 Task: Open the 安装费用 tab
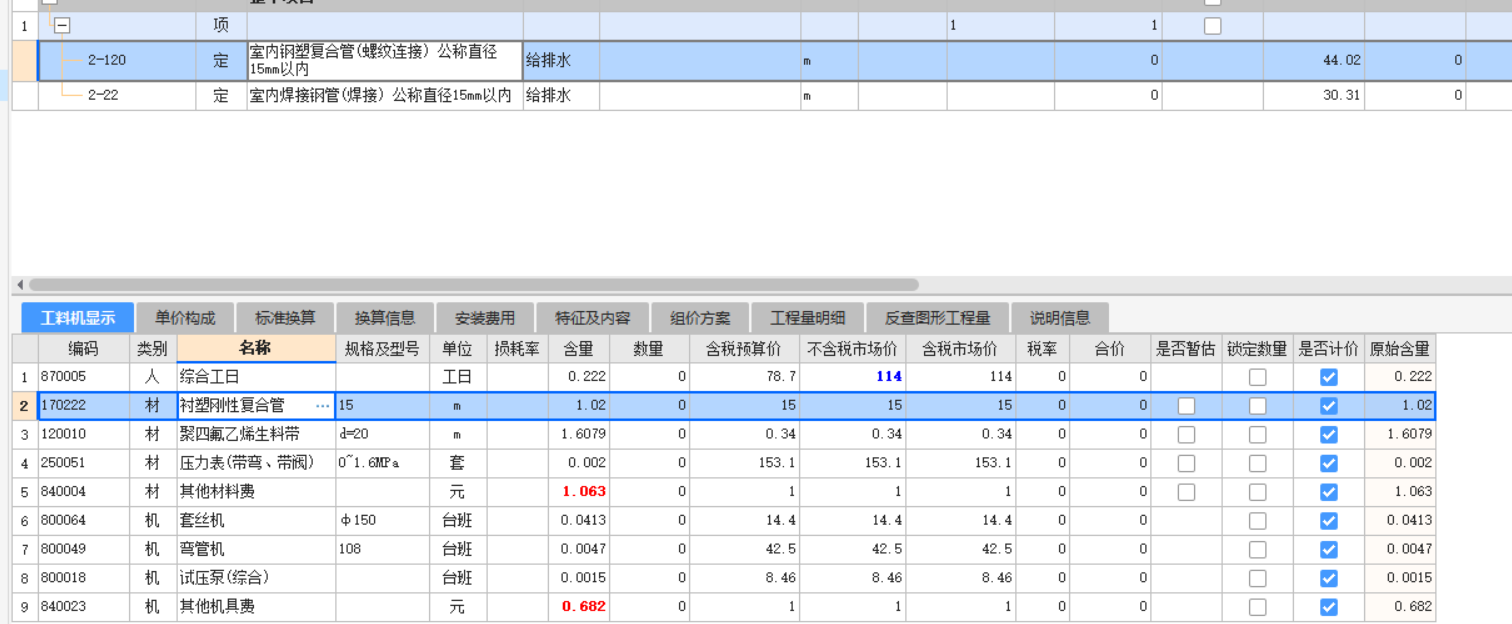485,318
